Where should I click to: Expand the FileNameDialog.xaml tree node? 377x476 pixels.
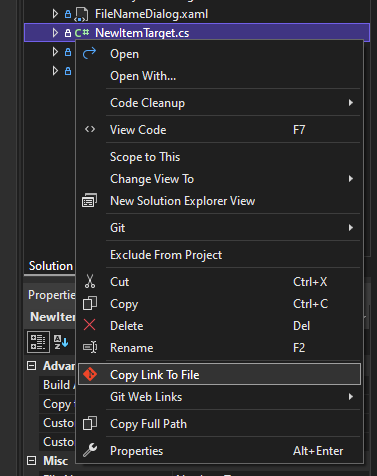point(55,14)
